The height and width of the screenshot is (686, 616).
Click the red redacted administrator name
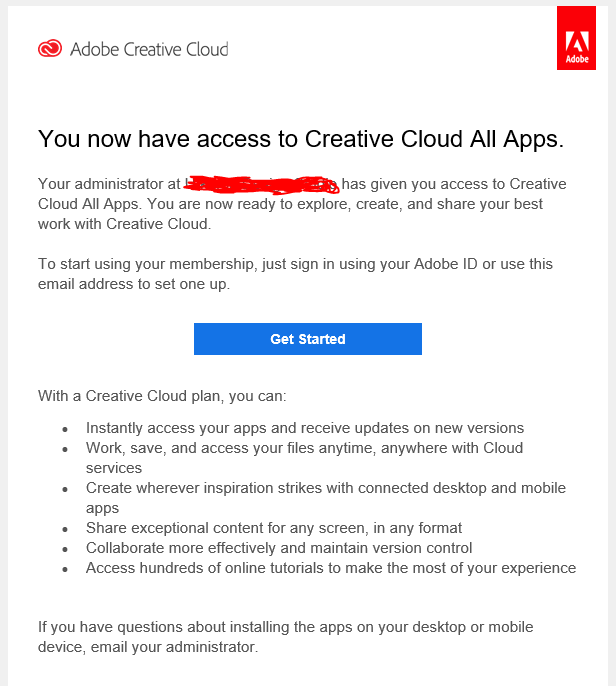[263, 184]
